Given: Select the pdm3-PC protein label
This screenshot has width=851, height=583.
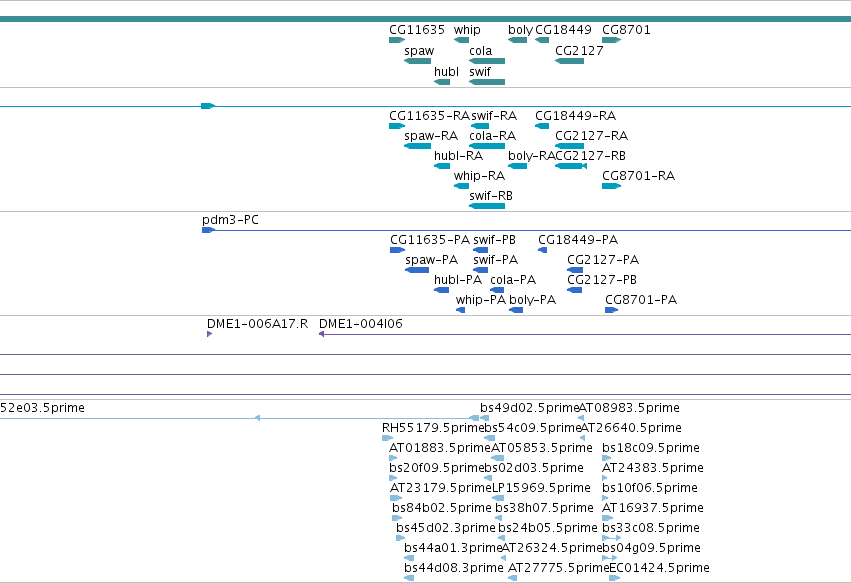Looking at the screenshot, I should point(230,220).
